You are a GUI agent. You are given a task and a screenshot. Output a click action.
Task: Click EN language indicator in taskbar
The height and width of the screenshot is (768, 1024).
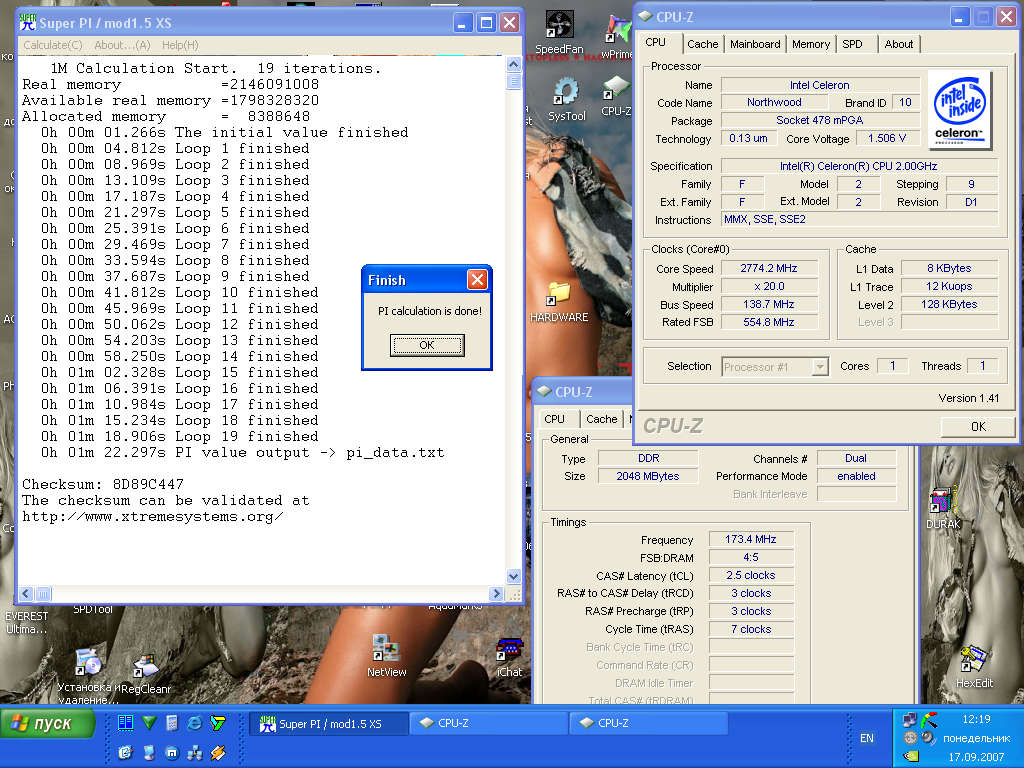pos(867,738)
